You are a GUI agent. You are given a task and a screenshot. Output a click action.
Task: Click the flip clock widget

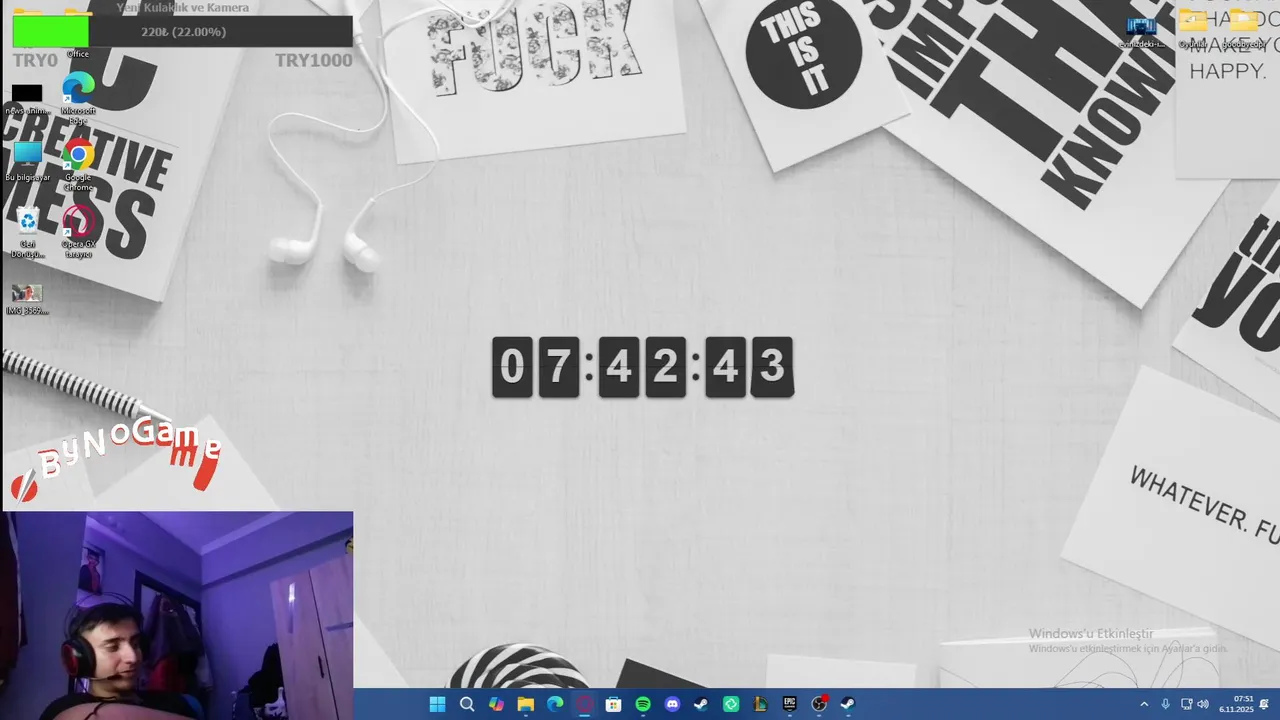643,367
